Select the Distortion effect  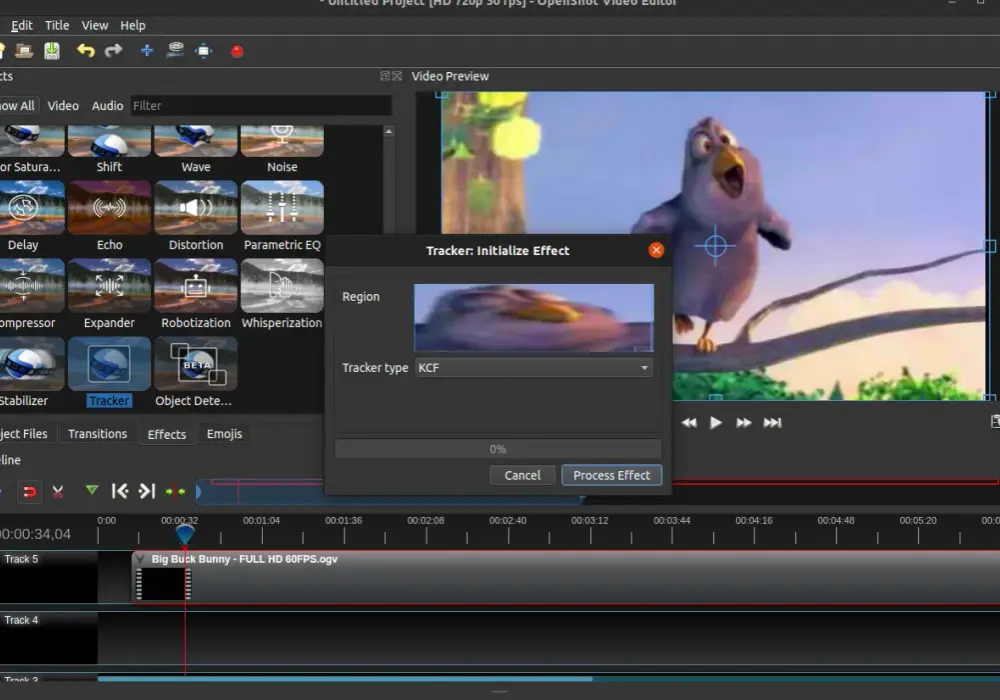coord(196,216)
